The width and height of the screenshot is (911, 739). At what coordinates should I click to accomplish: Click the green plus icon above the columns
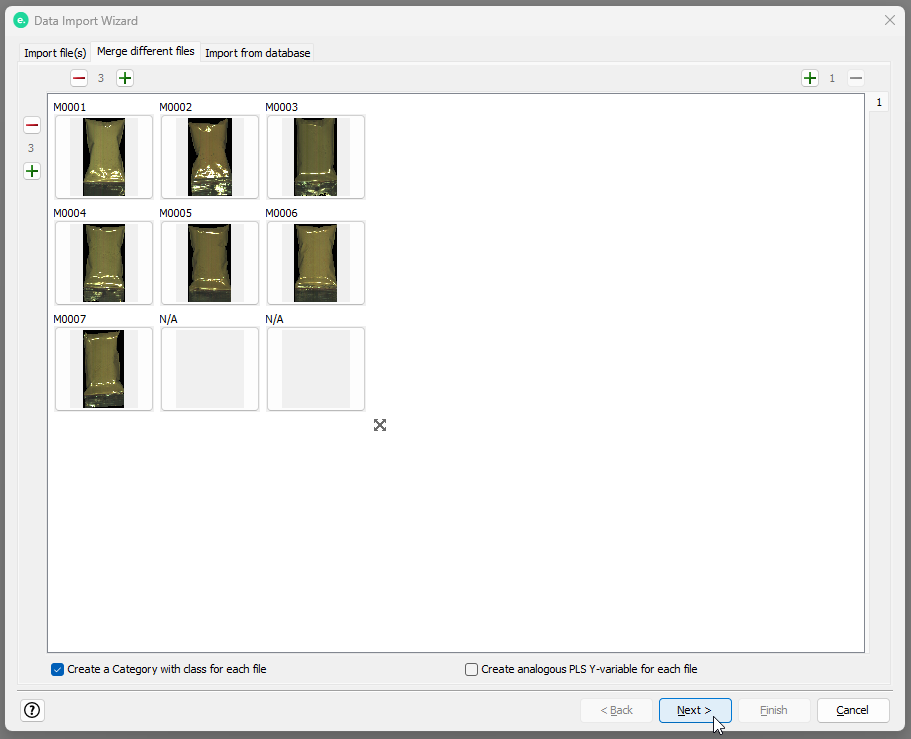point(125,78)
